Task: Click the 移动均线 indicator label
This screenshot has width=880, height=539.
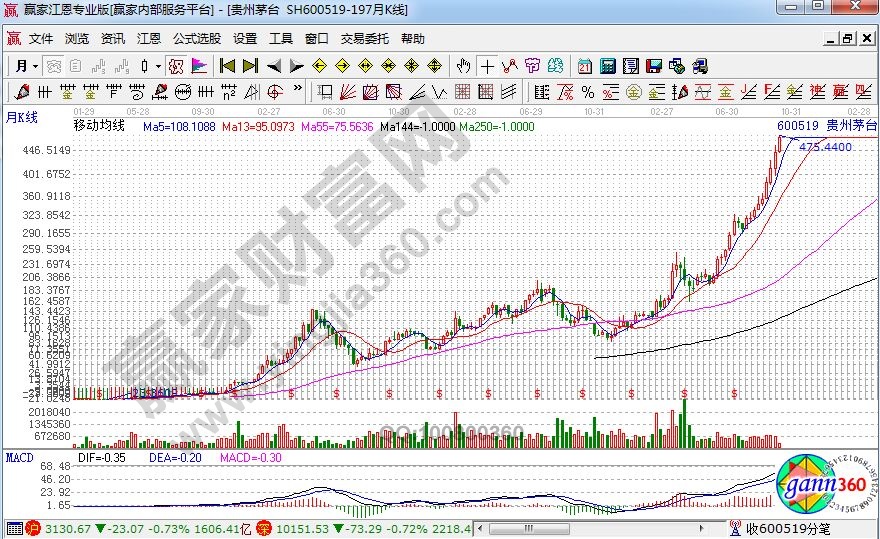Action: coord(99,127)
